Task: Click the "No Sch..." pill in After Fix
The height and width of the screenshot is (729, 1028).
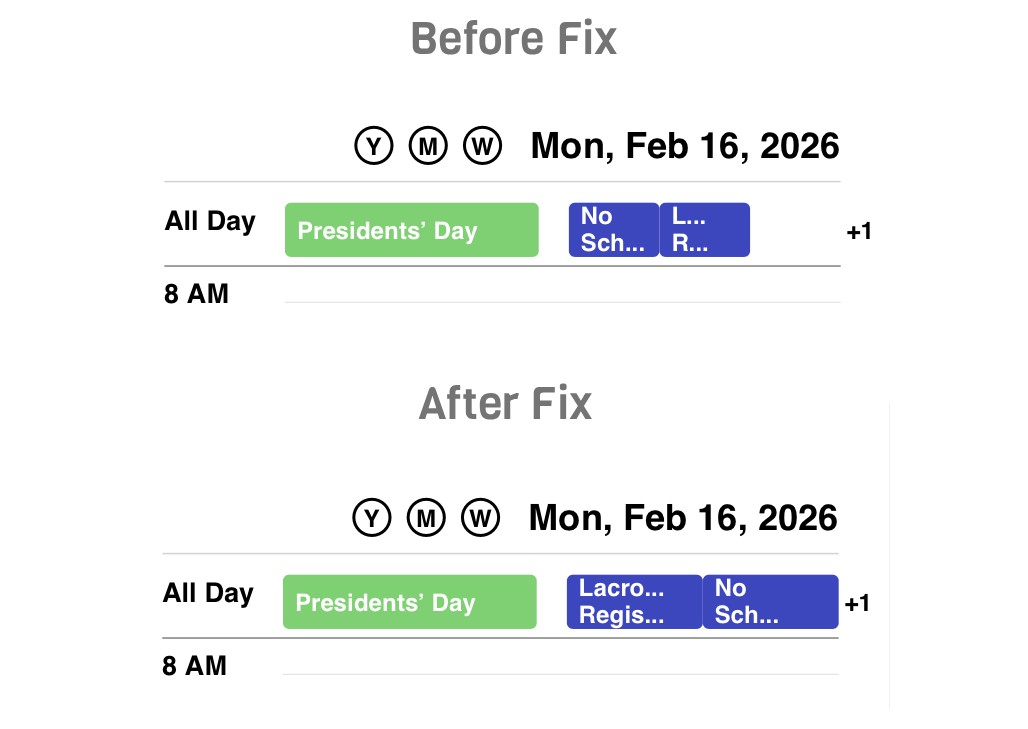Action: coord(770,601)
